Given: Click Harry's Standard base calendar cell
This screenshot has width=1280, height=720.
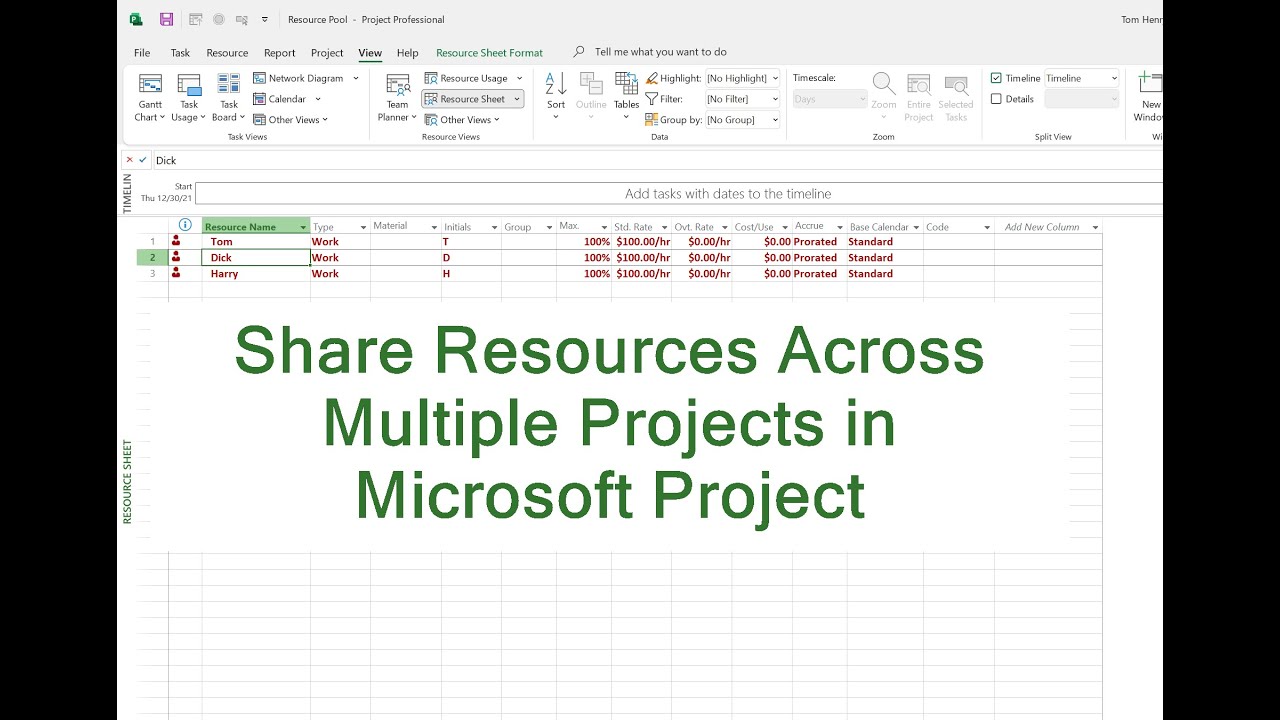Looking at the screenshot, I should (x=885, y=274).
